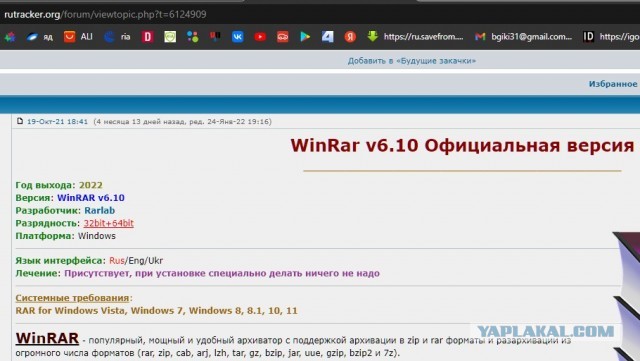Click the 'Rus/Eng/Ukr' language text
This screenshot has width=640, height=361.
tap(136, 261)
